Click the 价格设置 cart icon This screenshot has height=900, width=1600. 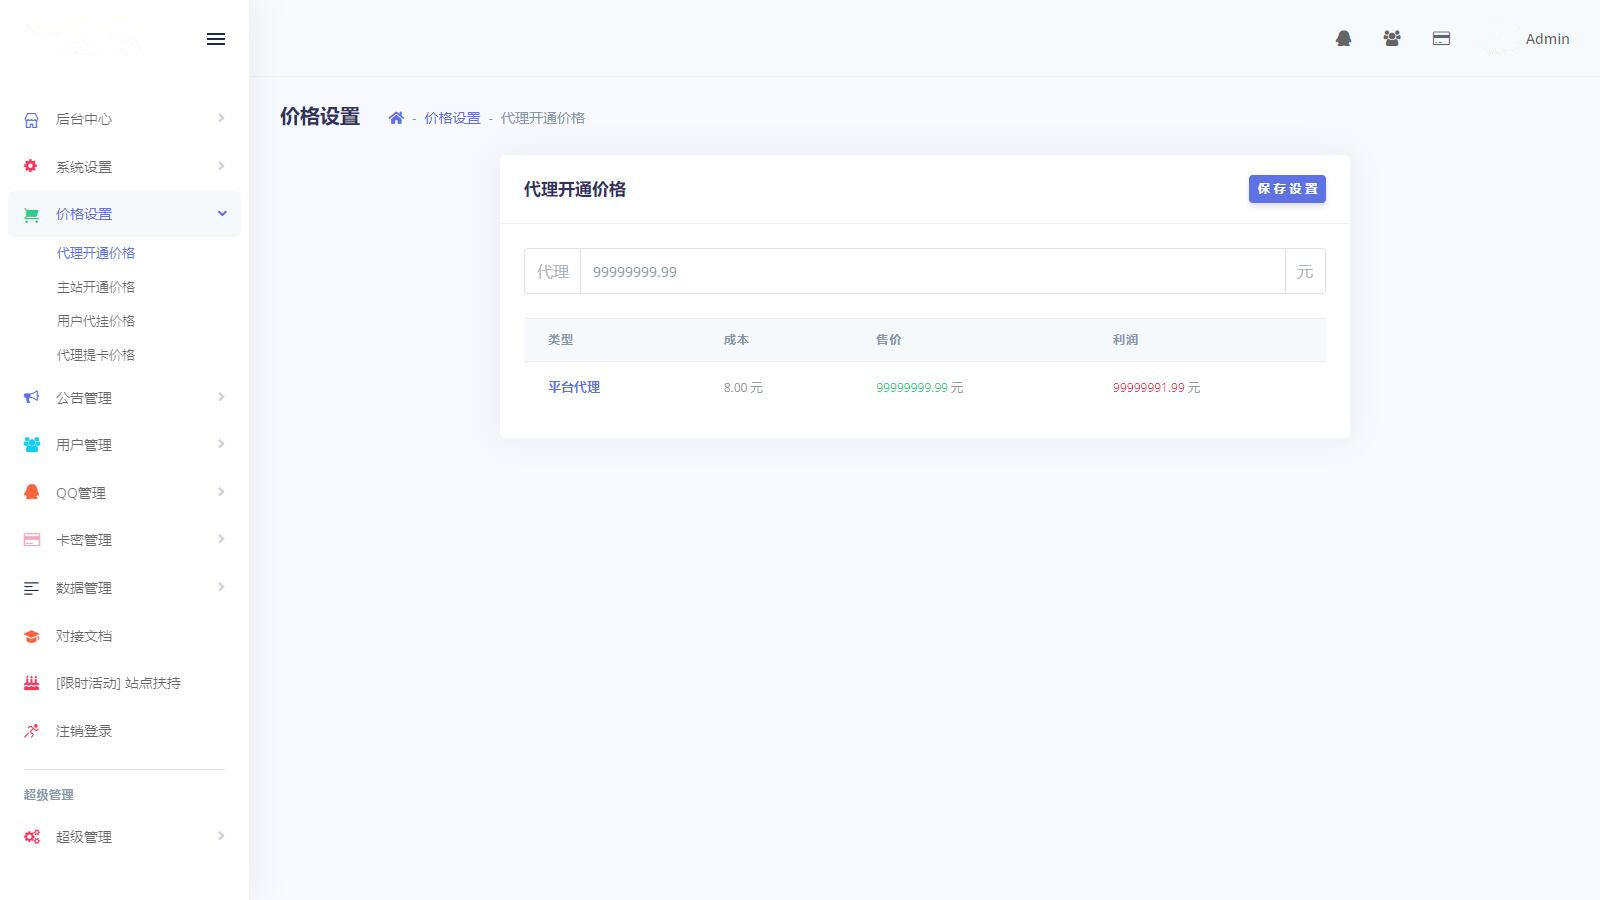point(31,214)
